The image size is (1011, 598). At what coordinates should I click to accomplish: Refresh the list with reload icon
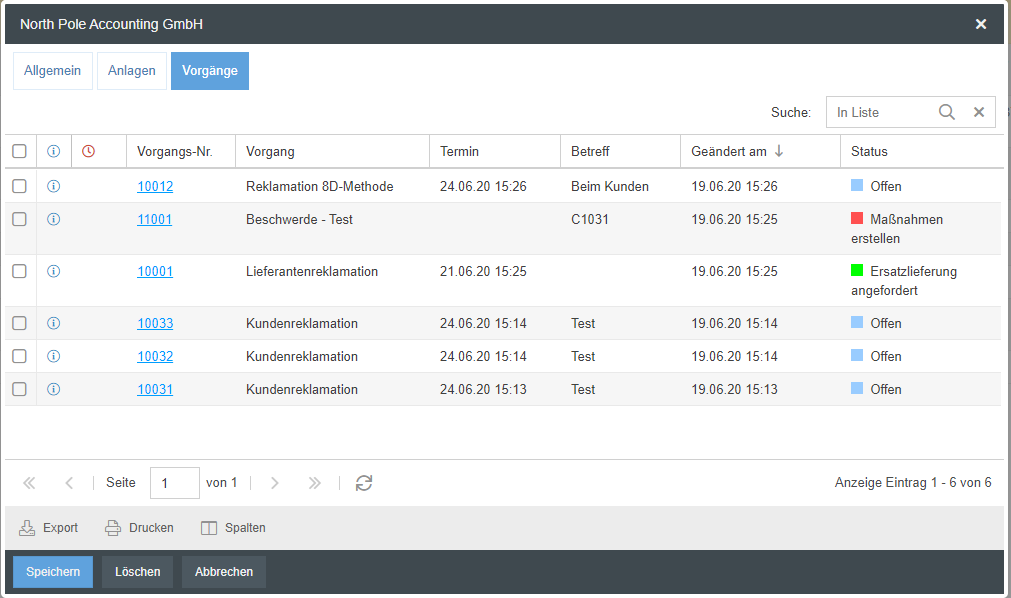point(364,483)
